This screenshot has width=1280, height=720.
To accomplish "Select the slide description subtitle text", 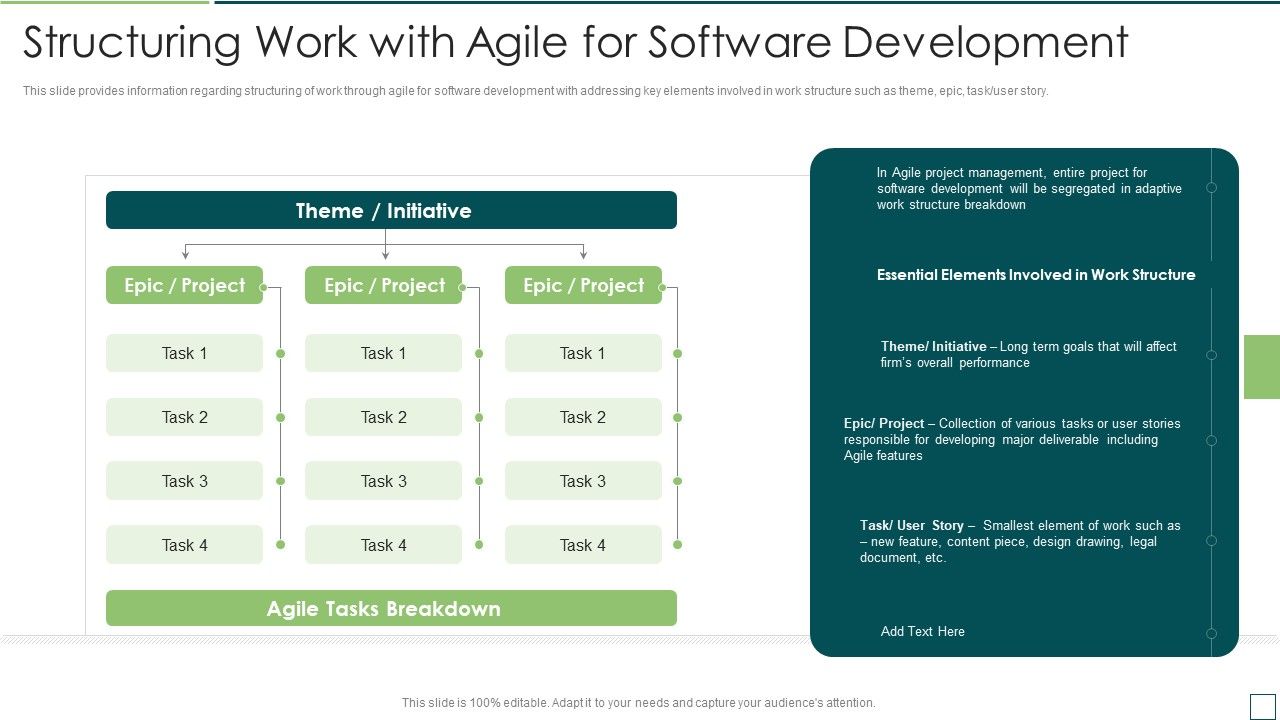I will click(x=535, y=90).
